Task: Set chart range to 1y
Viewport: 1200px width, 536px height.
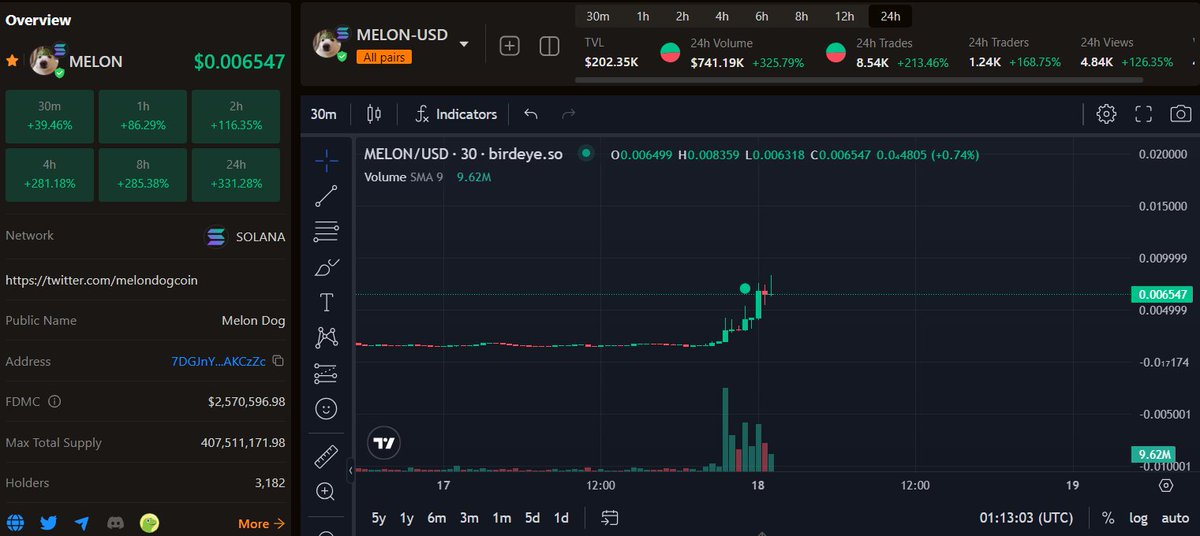Action: tap(406, 518)
